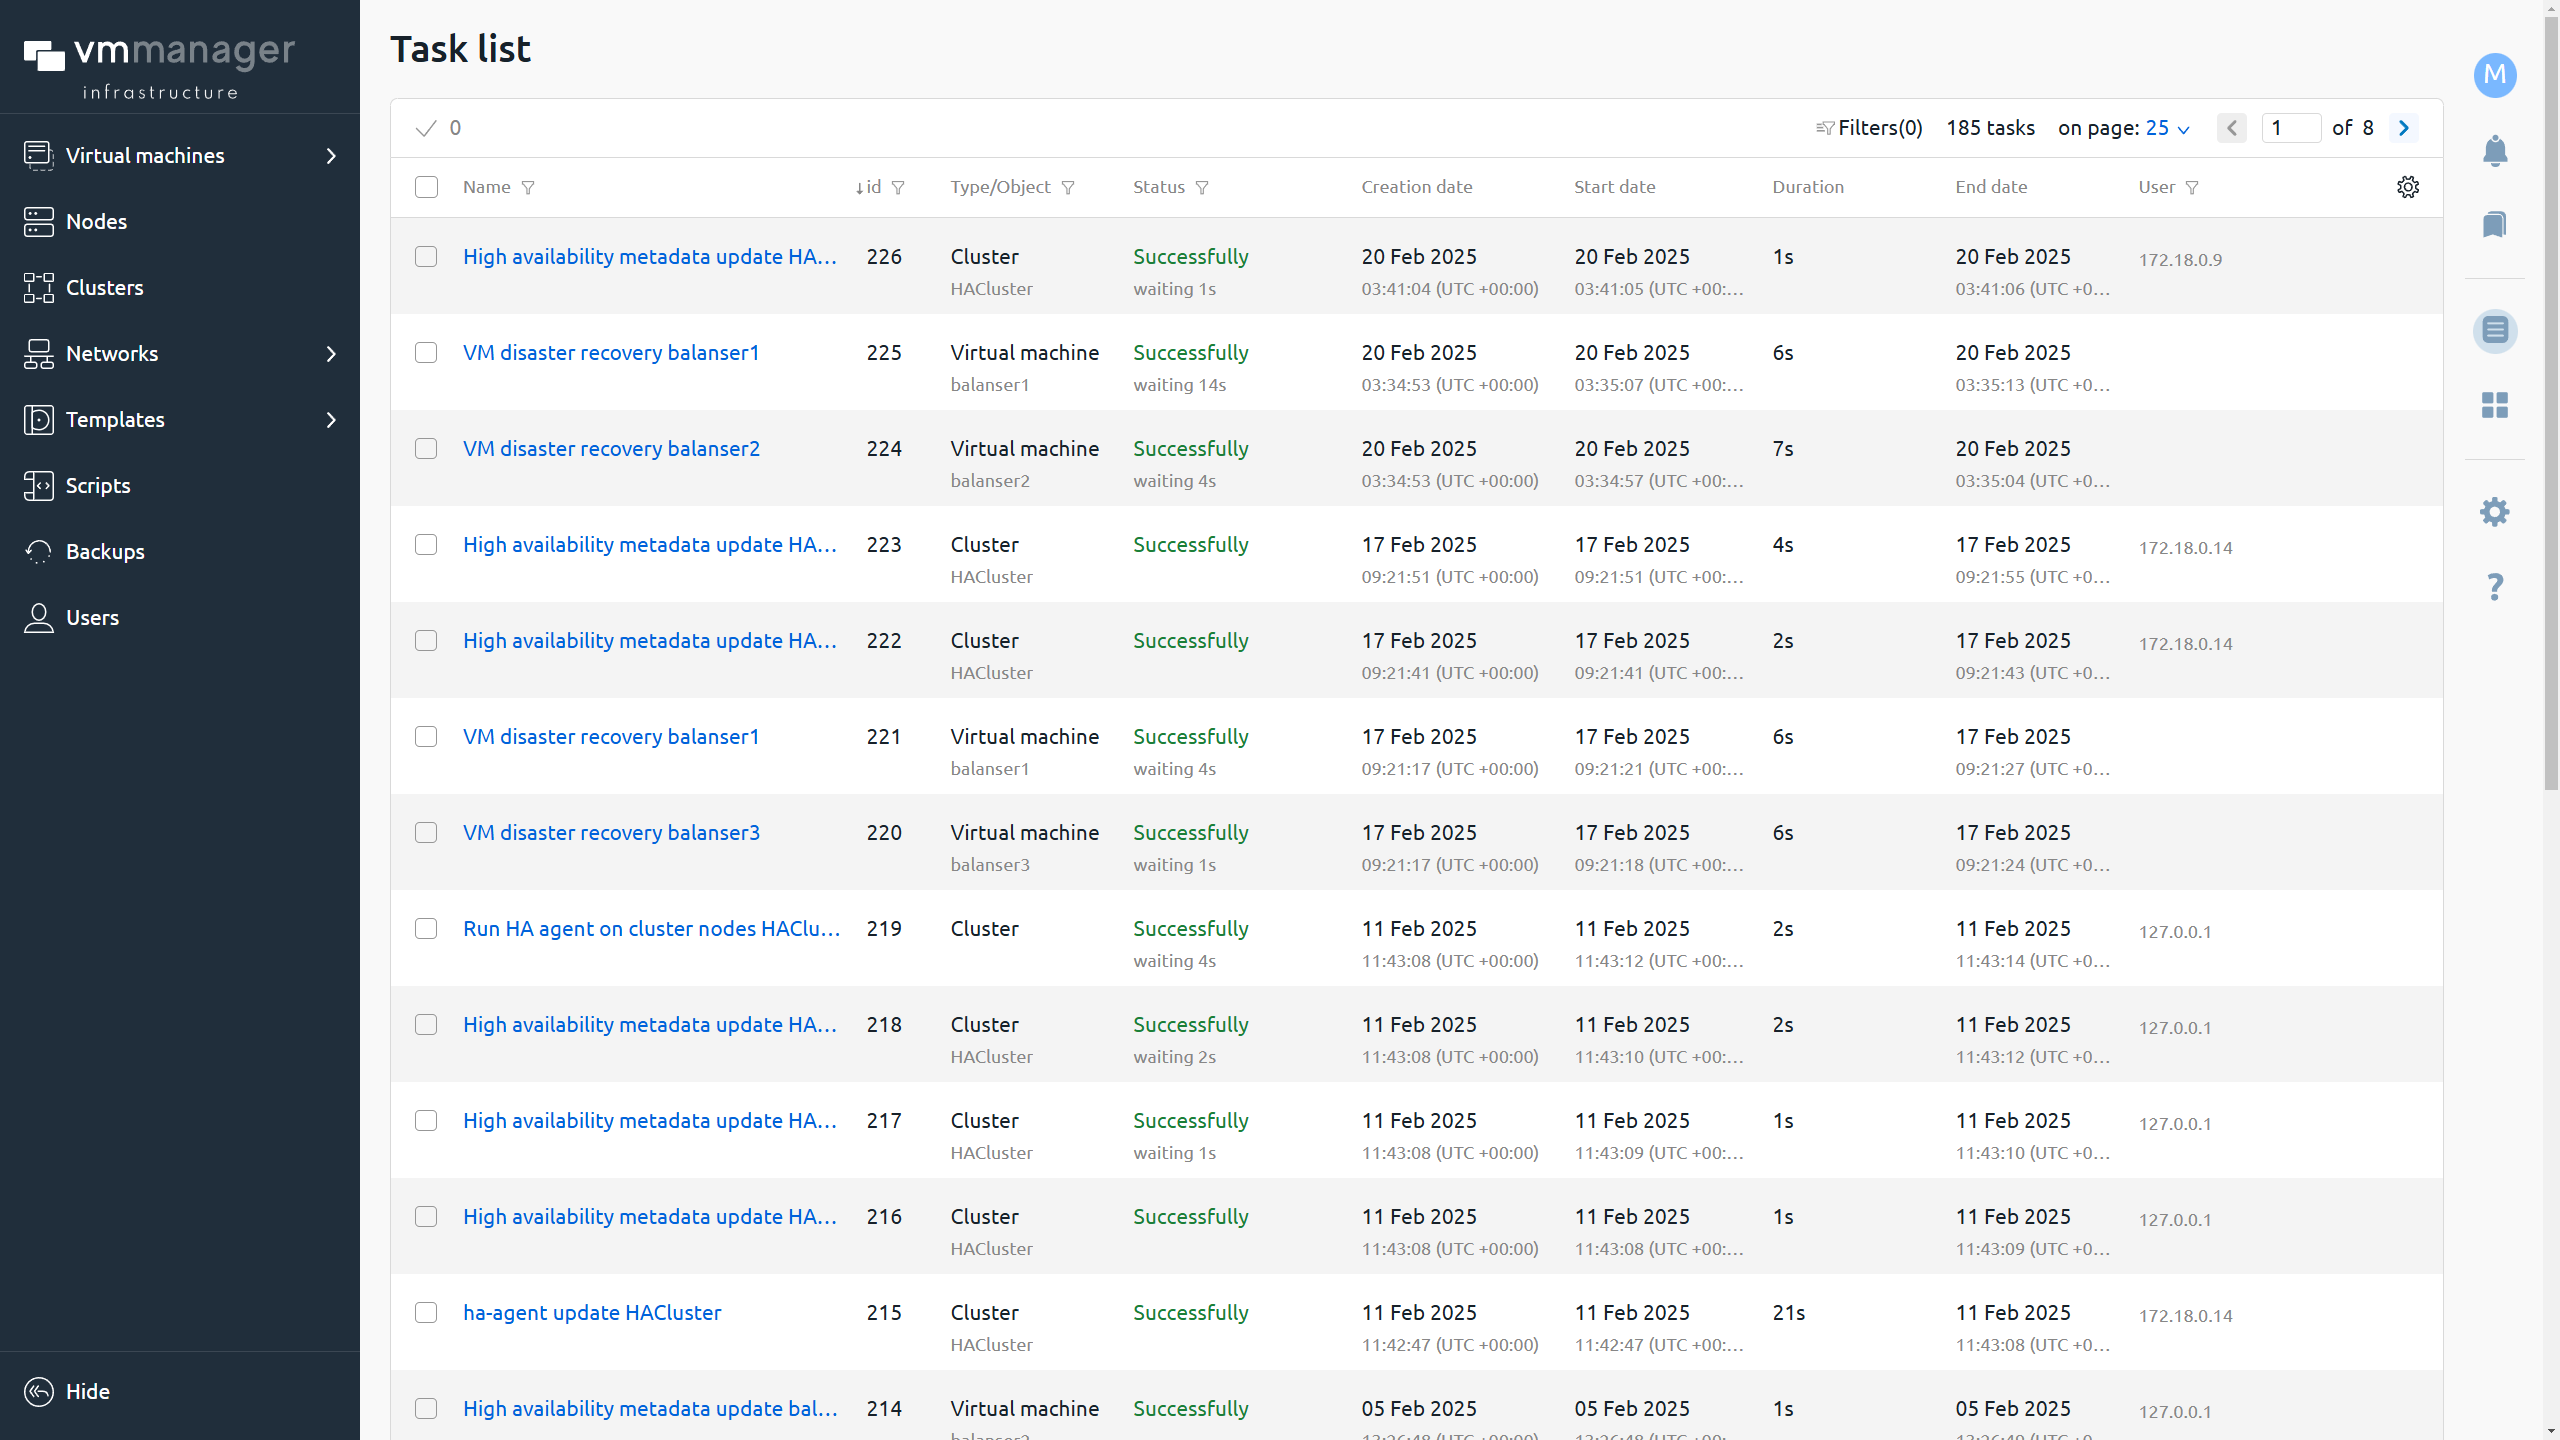Go to Backups in the sidebar
Image resolution: width=2560 pixels, height=1440 pixels.
pos(104,552)
